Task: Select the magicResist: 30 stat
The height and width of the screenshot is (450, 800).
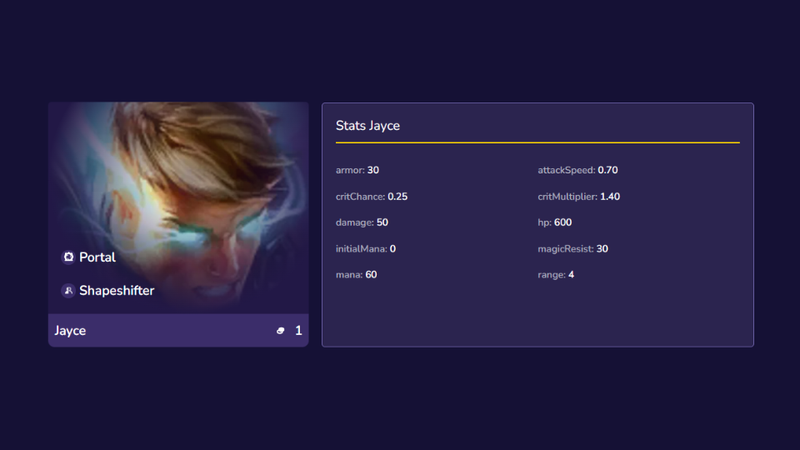Action: click(x=572, y=248)
